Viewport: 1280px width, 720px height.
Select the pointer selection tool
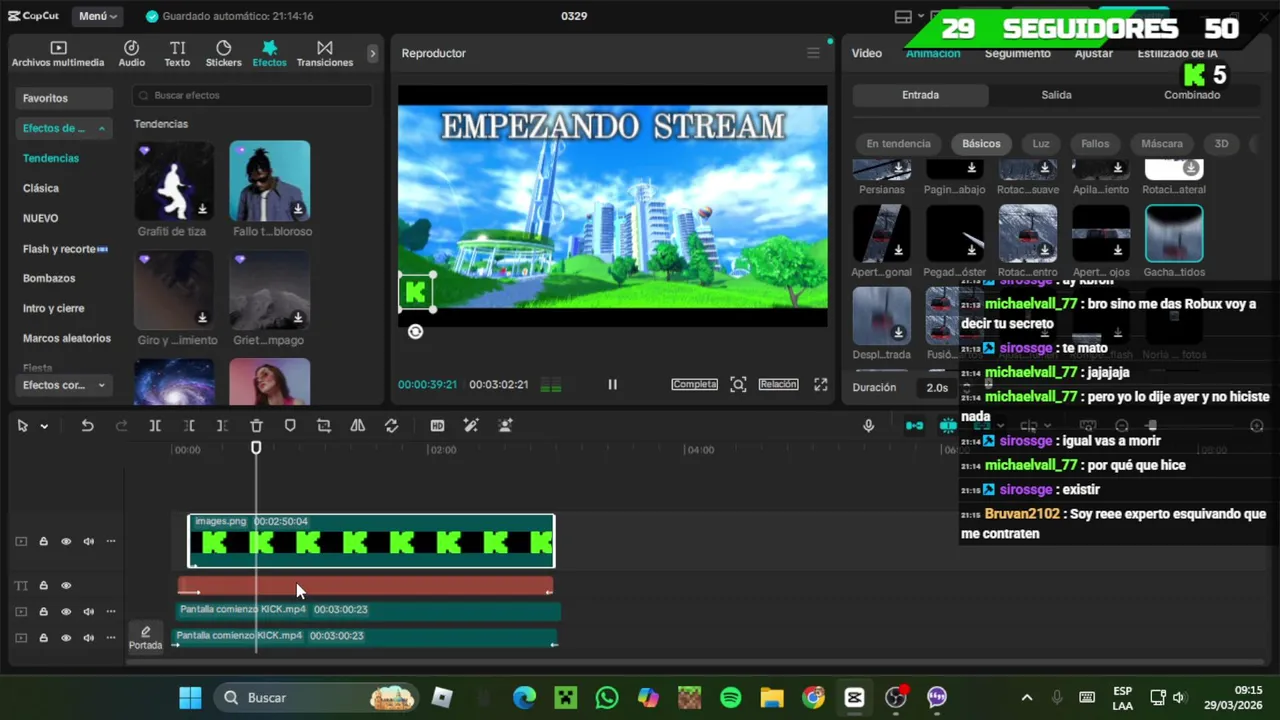click(22, 426)
